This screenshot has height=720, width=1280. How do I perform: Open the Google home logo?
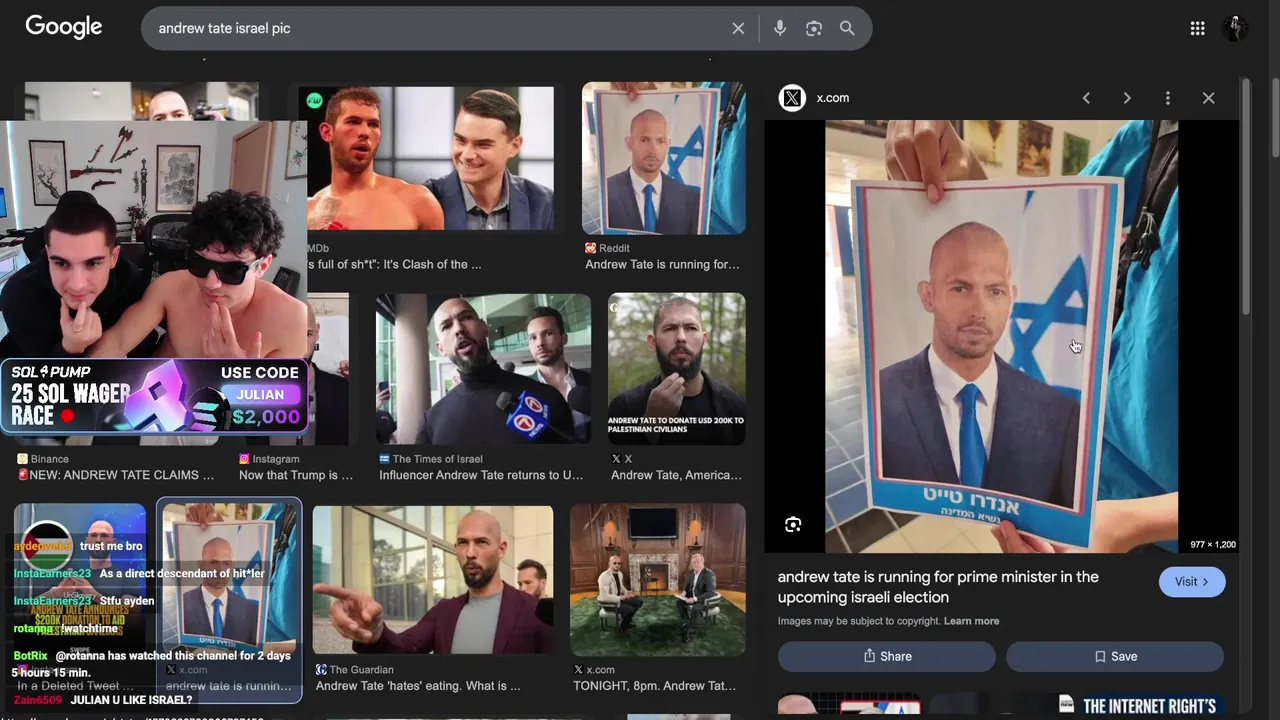[64, 28]
